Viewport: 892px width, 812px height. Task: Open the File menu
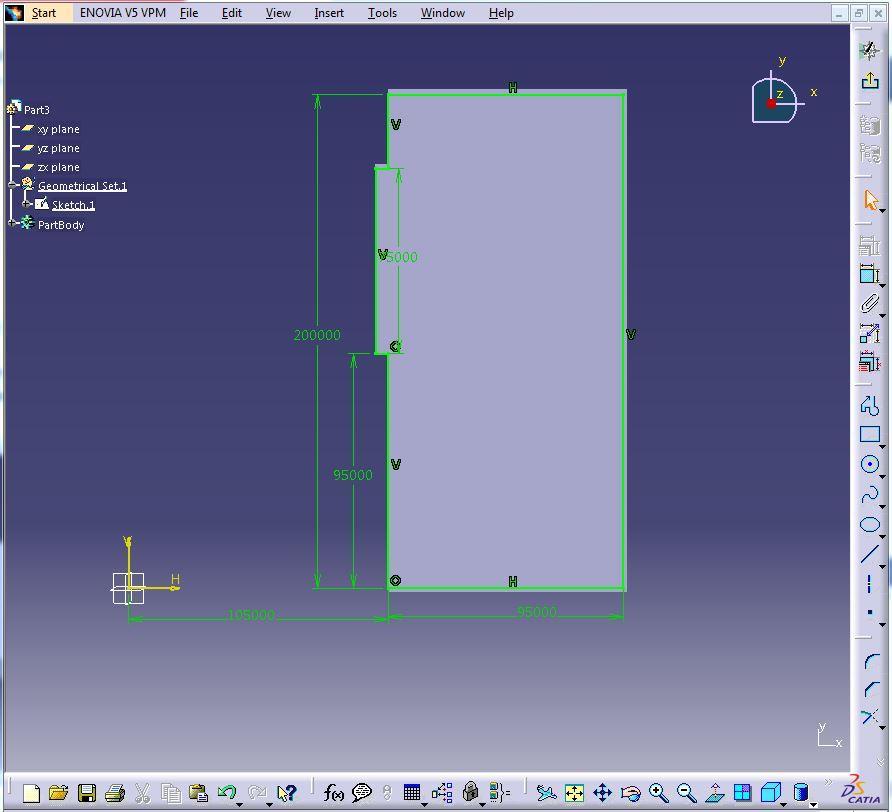pyautogui.click(x=189, y=13)
